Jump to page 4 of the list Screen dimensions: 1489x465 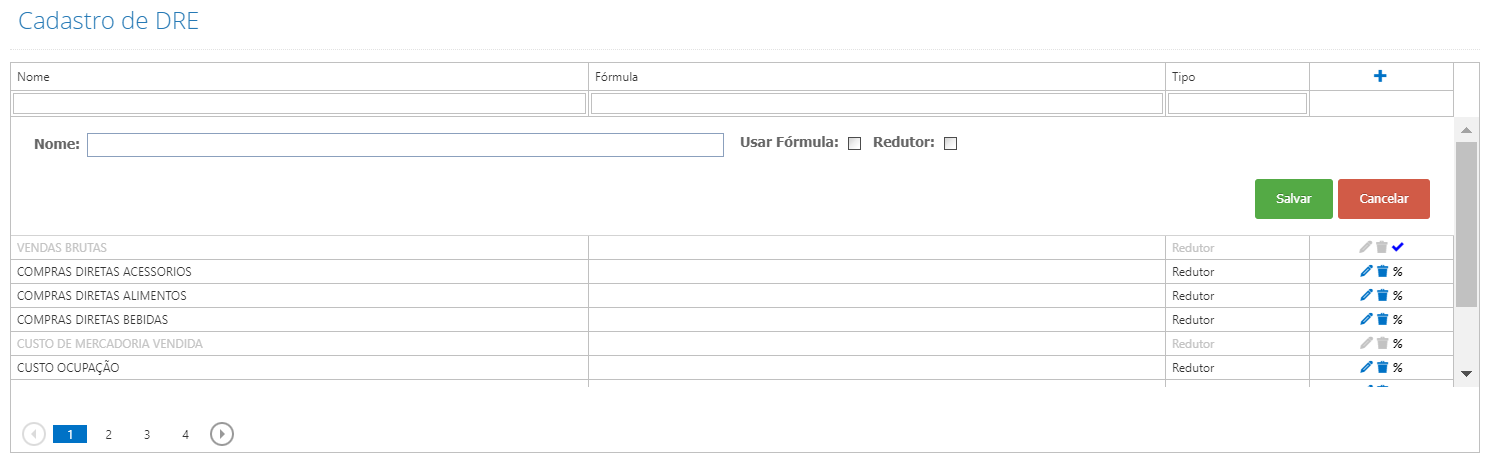pyautogui.click(x=185, y=435)
